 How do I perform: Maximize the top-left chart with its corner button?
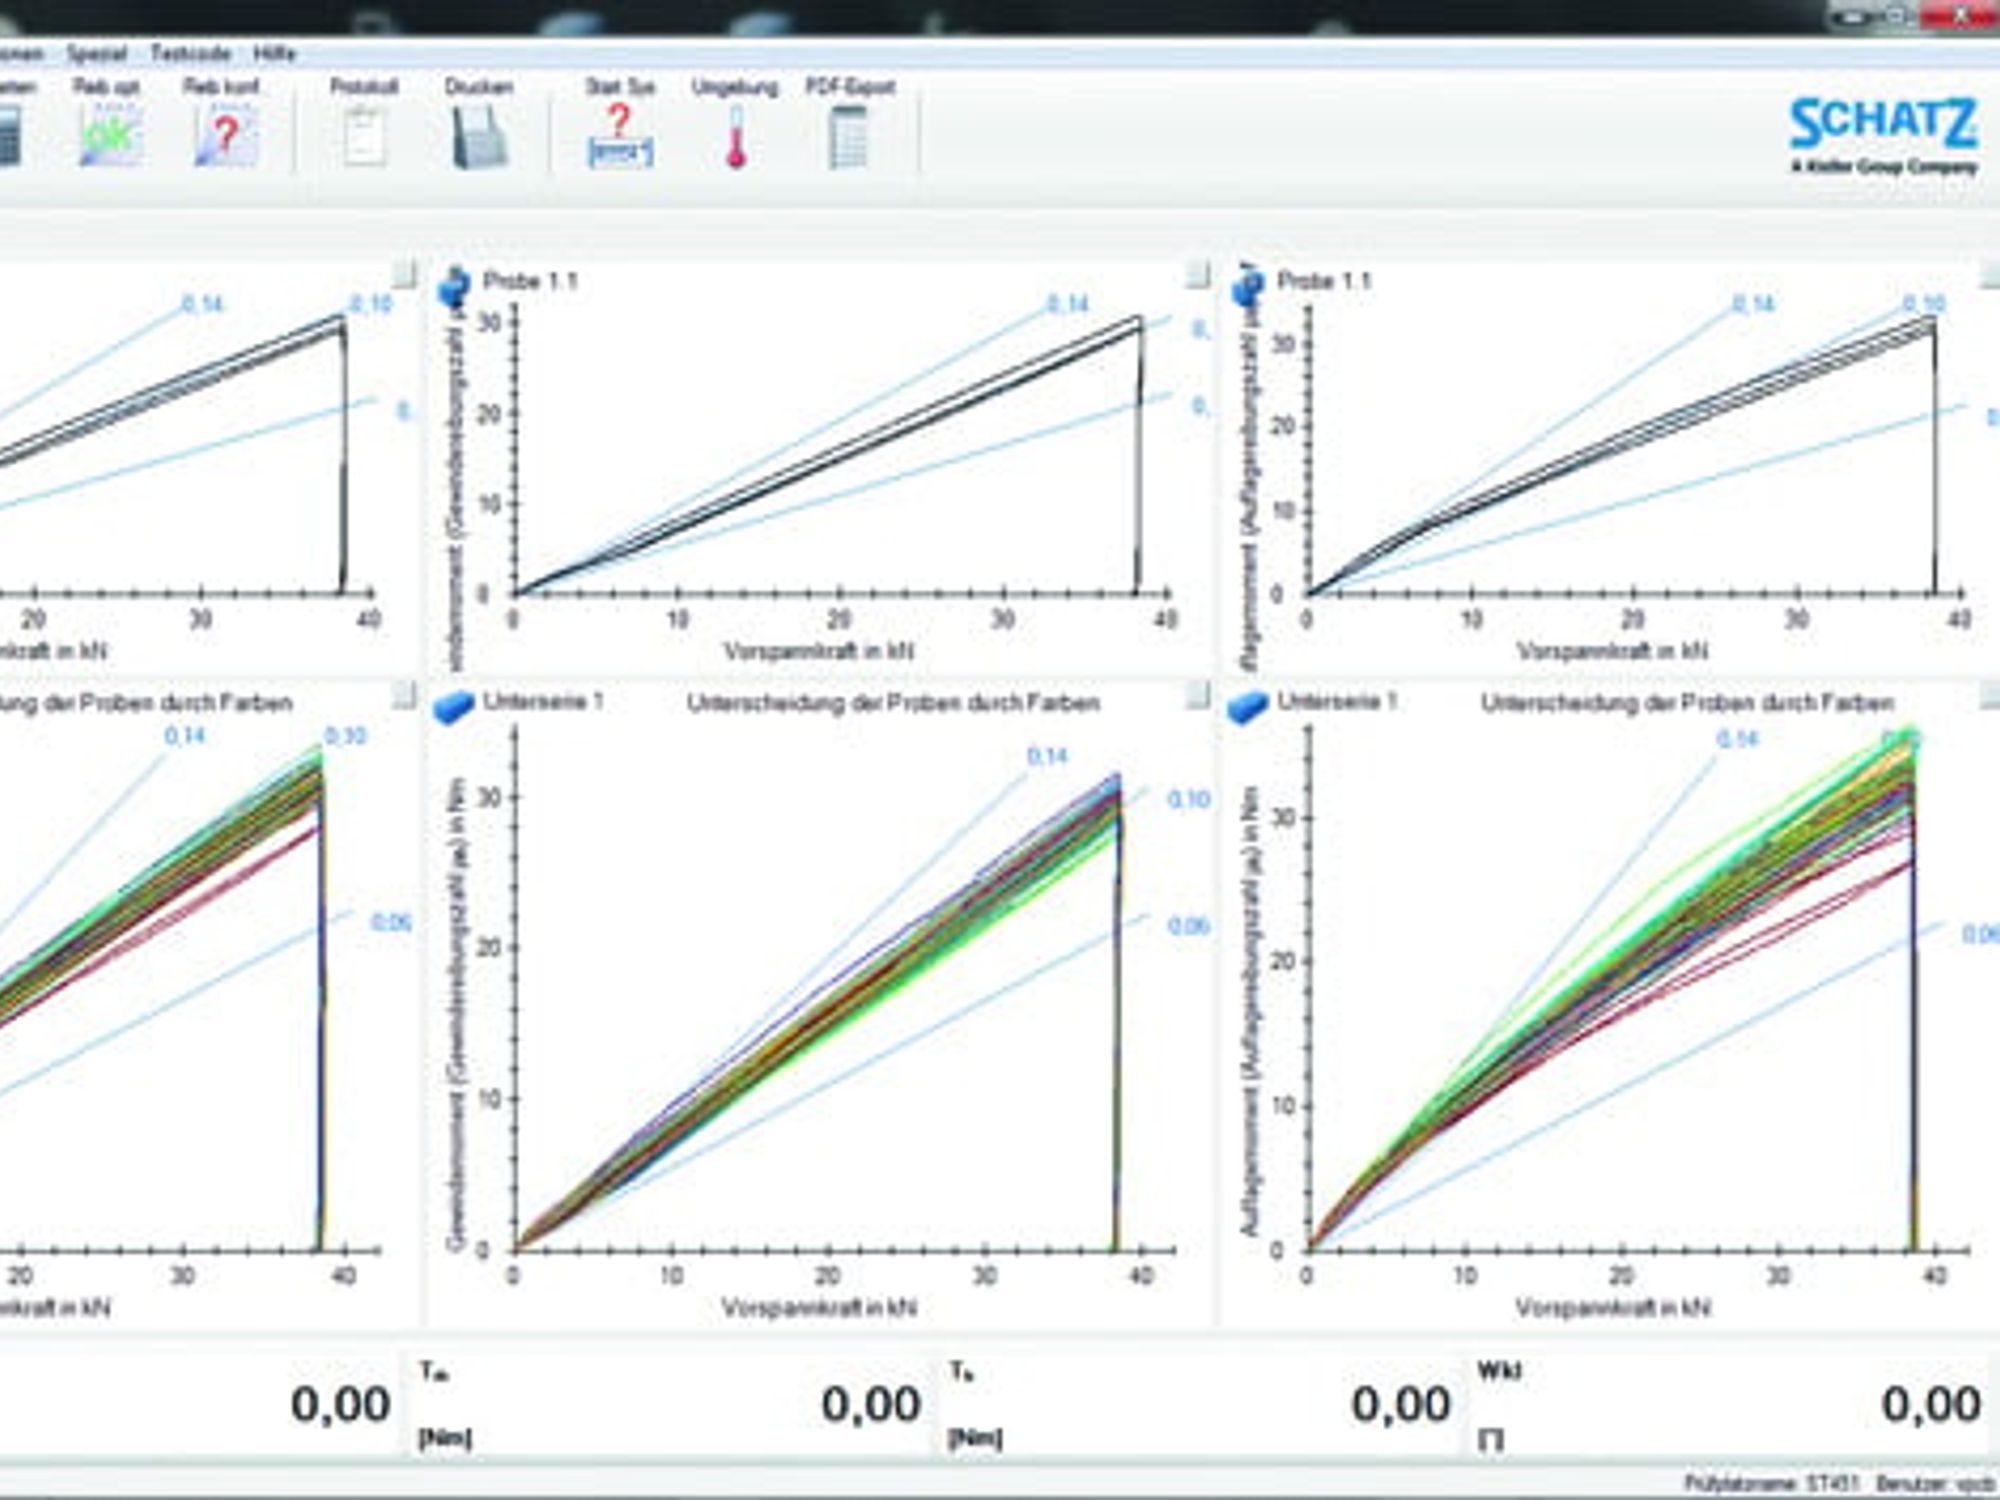coord(403,273)
